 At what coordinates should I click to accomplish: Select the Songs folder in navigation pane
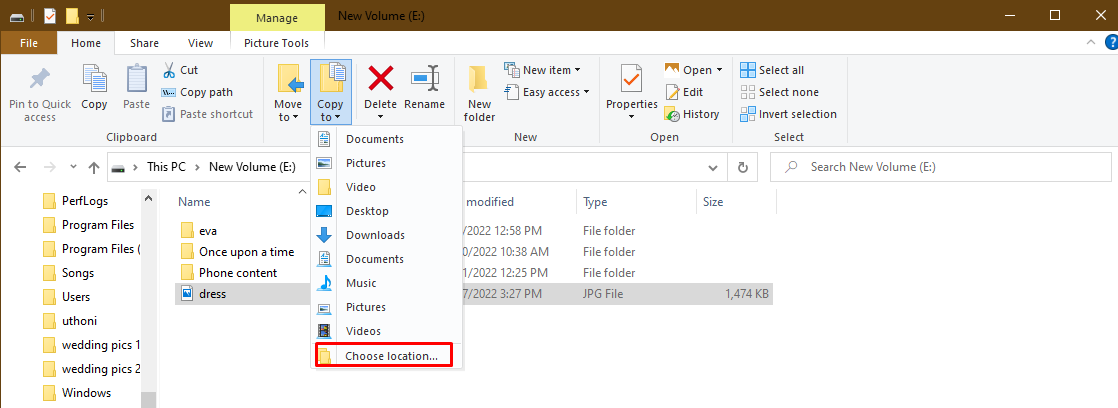(77, 273)
